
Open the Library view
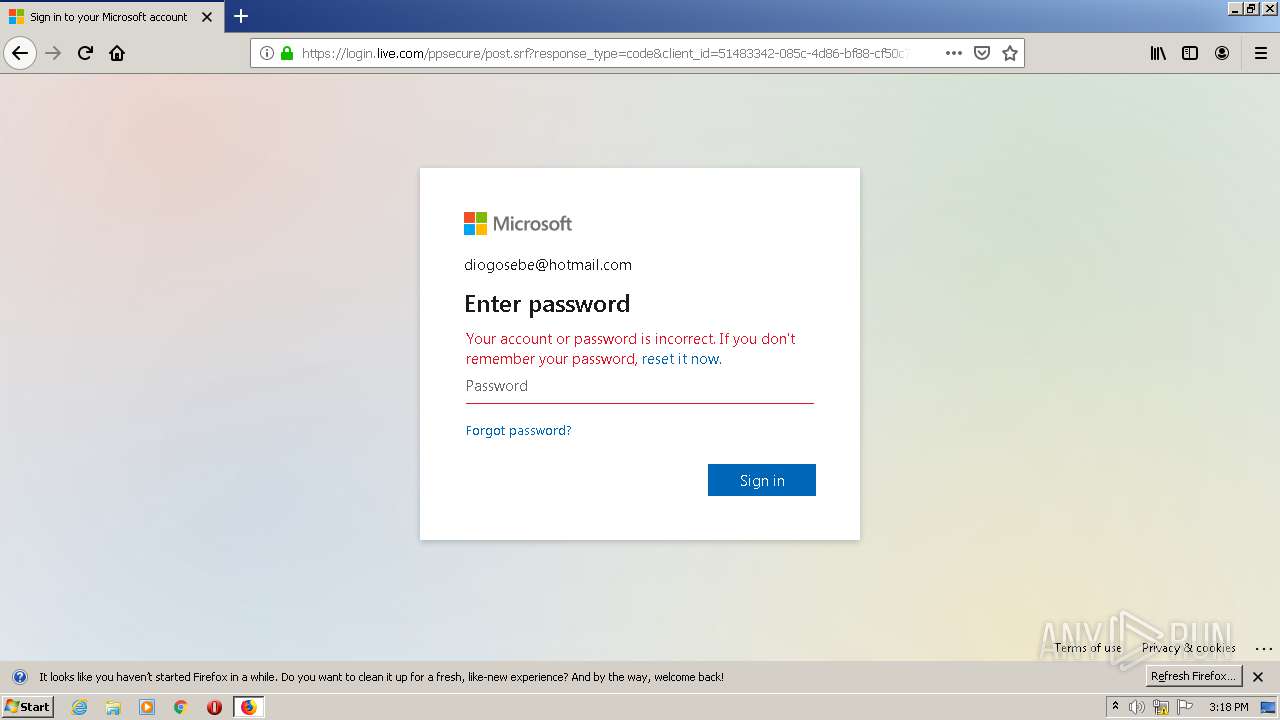tap(1158, 53)
